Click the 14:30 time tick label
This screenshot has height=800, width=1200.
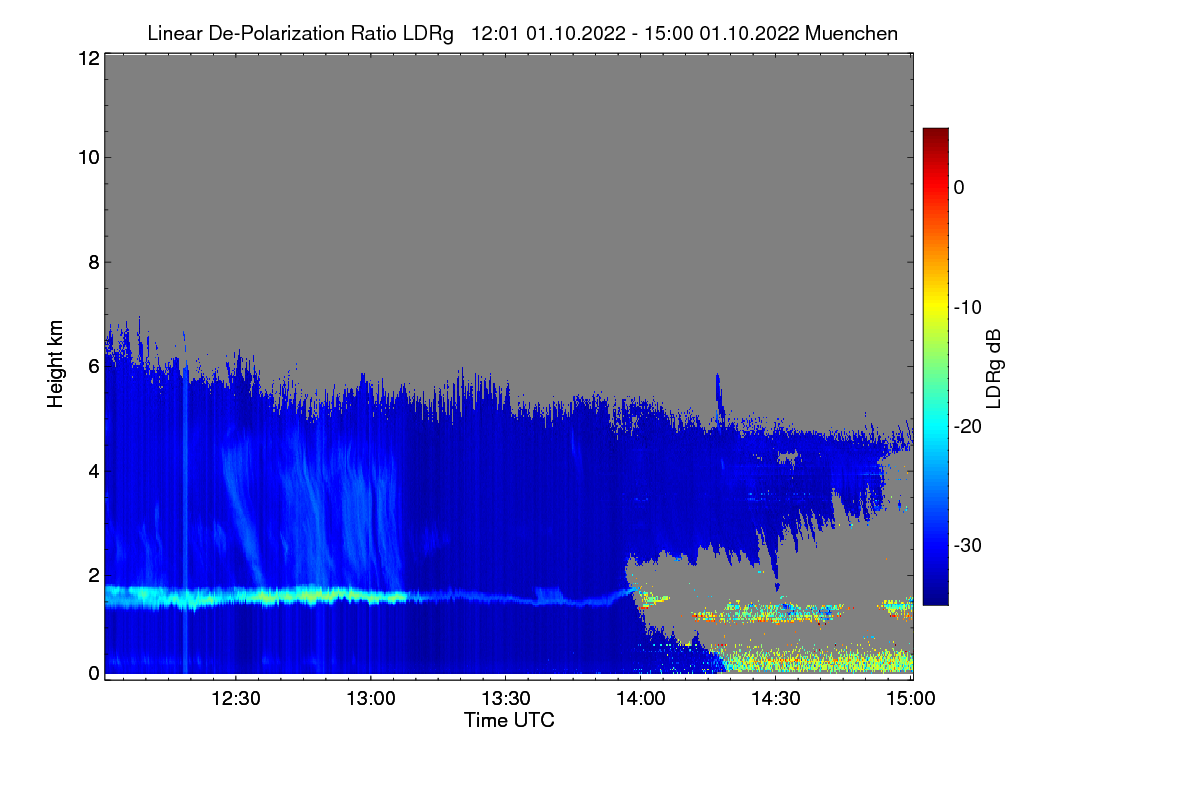coord(776,698)
